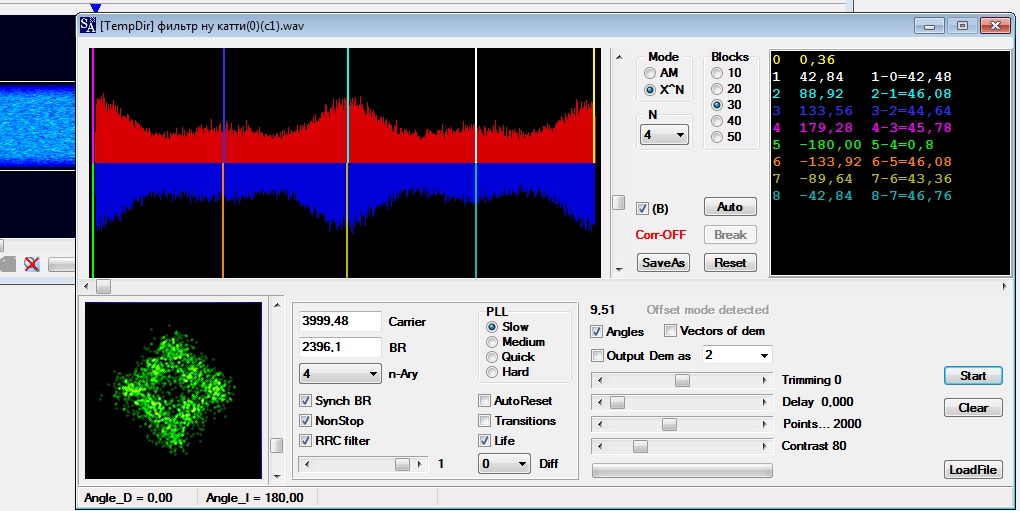This screenshot has width=1020, height=511.
Task: Enable Vectors of dem checkbox
Action: [x=670, y=331]
